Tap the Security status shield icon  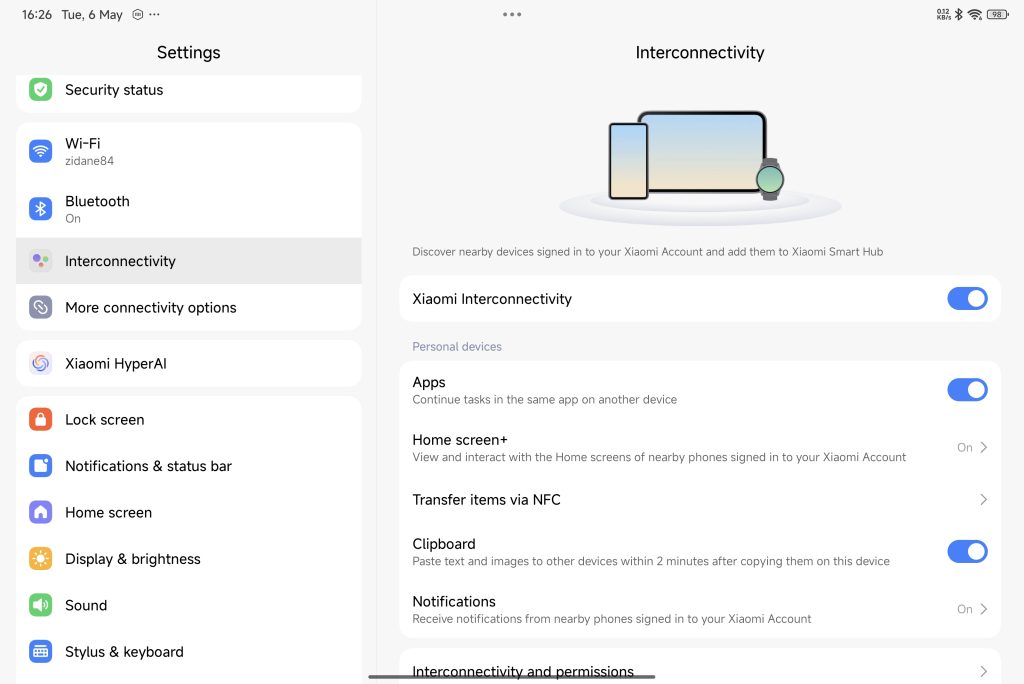pos(40,90)
